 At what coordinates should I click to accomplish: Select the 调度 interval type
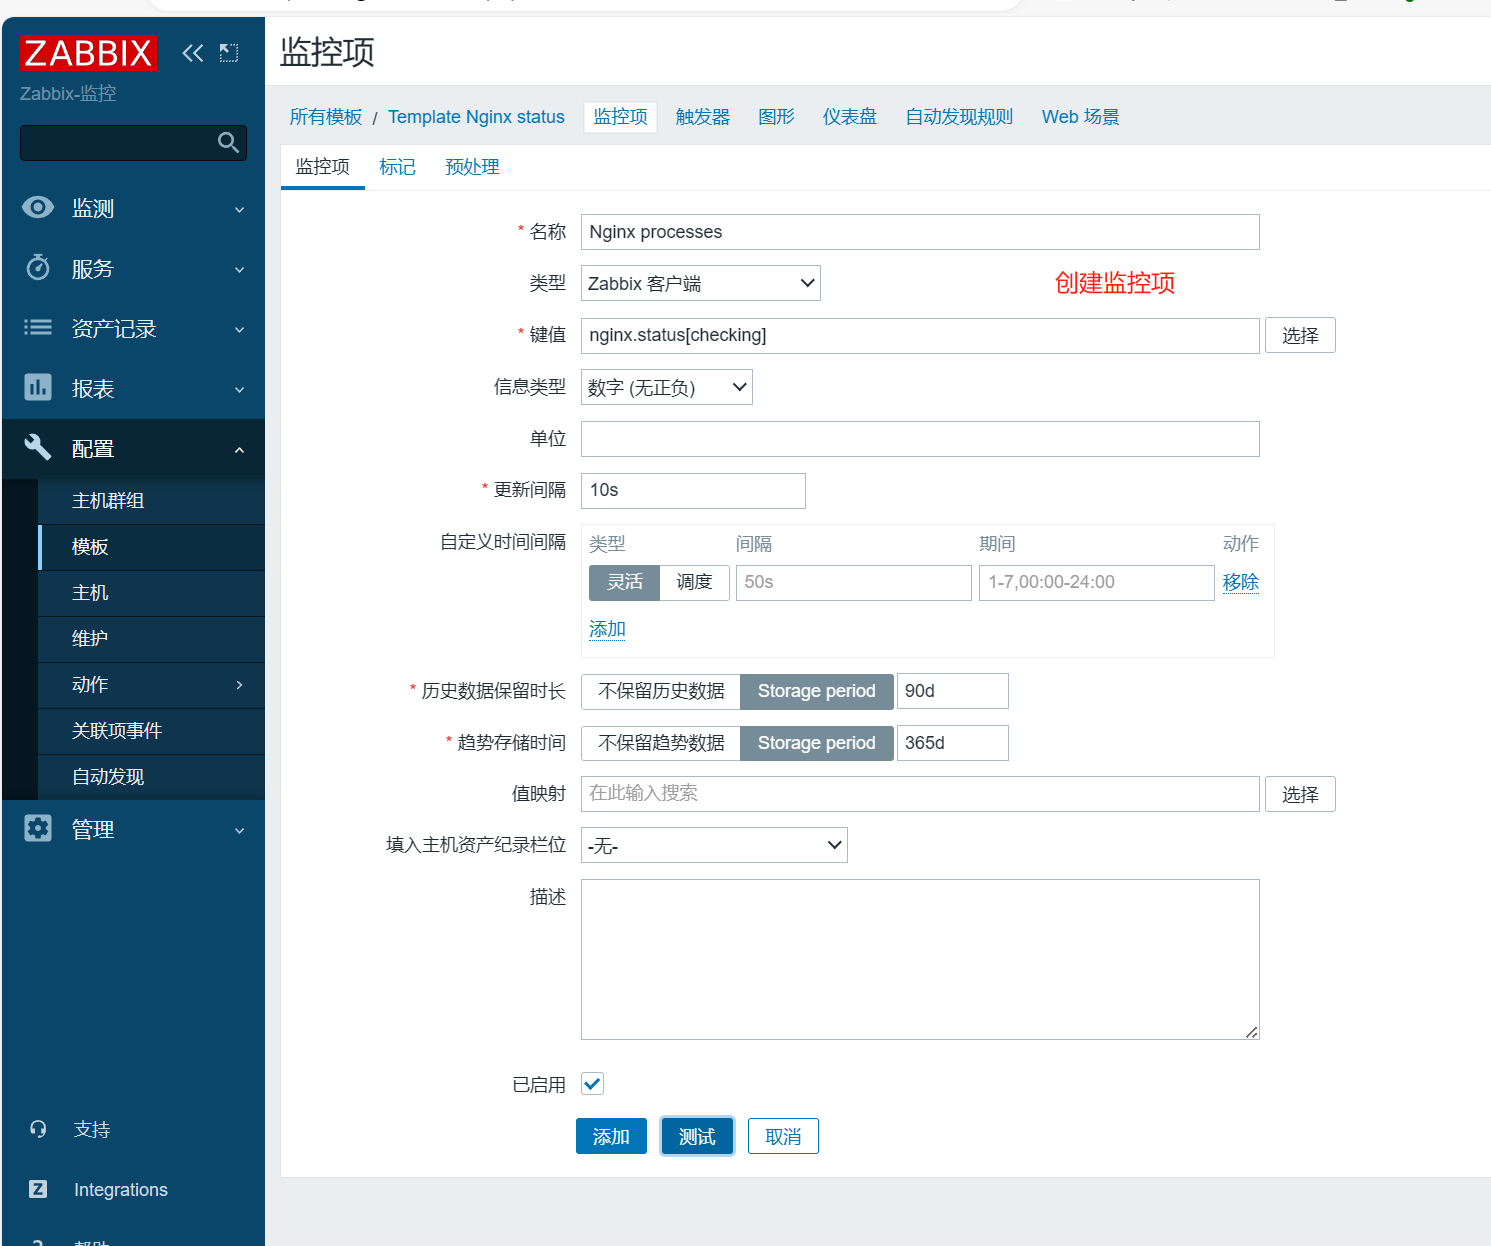tap(694, 582)
